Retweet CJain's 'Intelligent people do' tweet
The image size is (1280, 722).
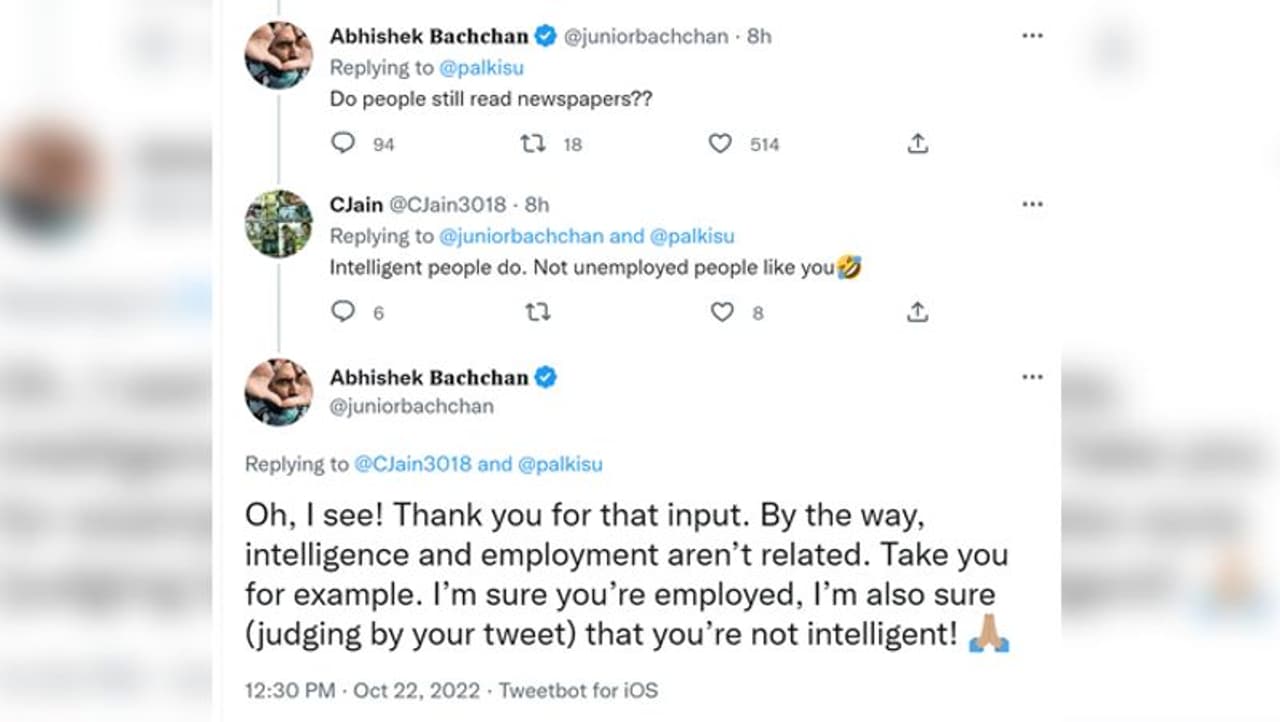coord(538,312)
